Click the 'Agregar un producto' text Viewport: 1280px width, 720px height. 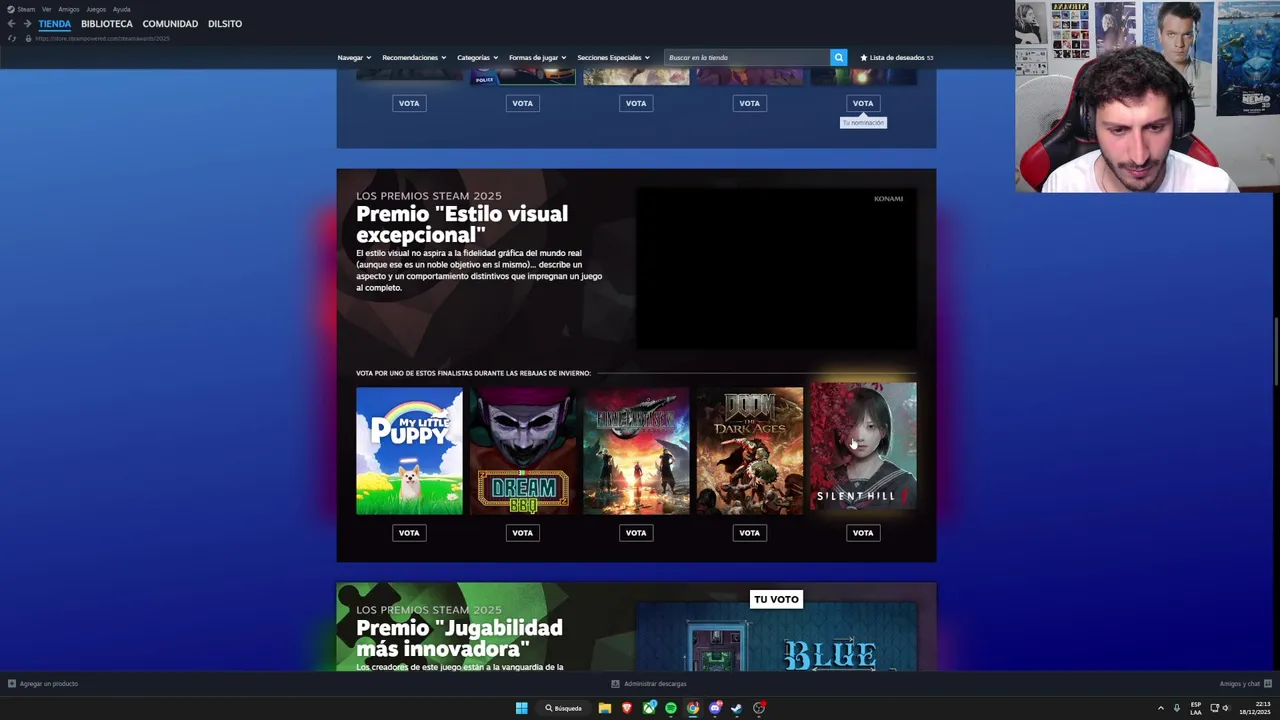tap(48, 684)
